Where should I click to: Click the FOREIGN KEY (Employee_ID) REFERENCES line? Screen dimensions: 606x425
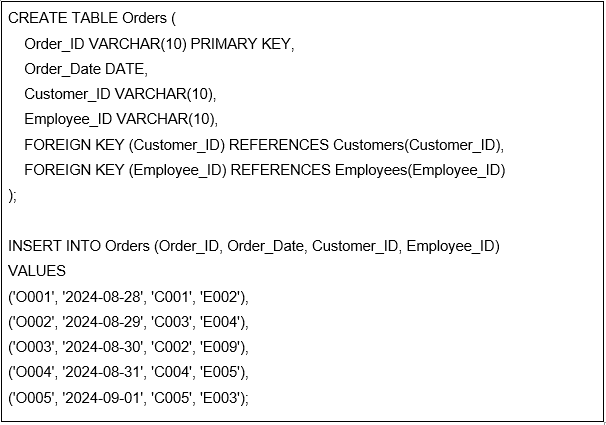pyautogui.click(x=265, y=170)
